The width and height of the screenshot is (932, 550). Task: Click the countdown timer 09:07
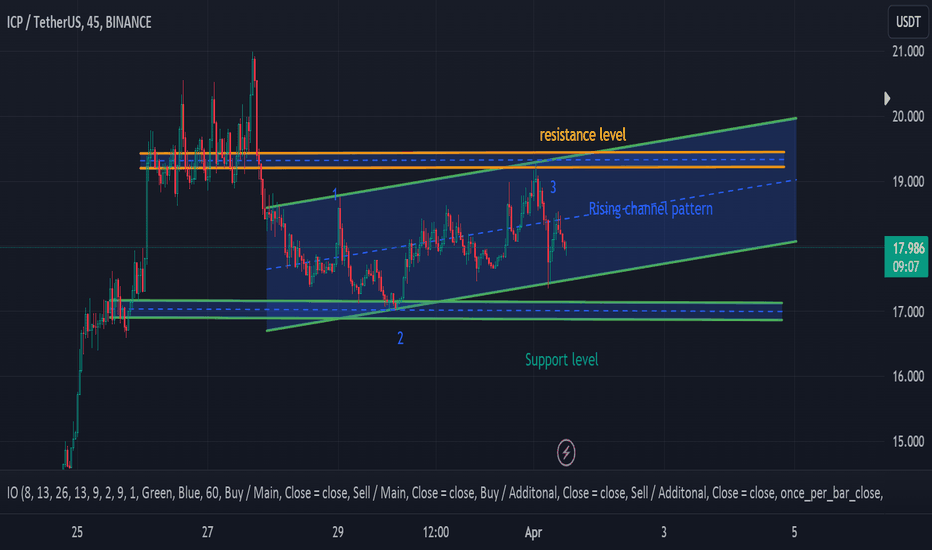[x=906, y=267]
